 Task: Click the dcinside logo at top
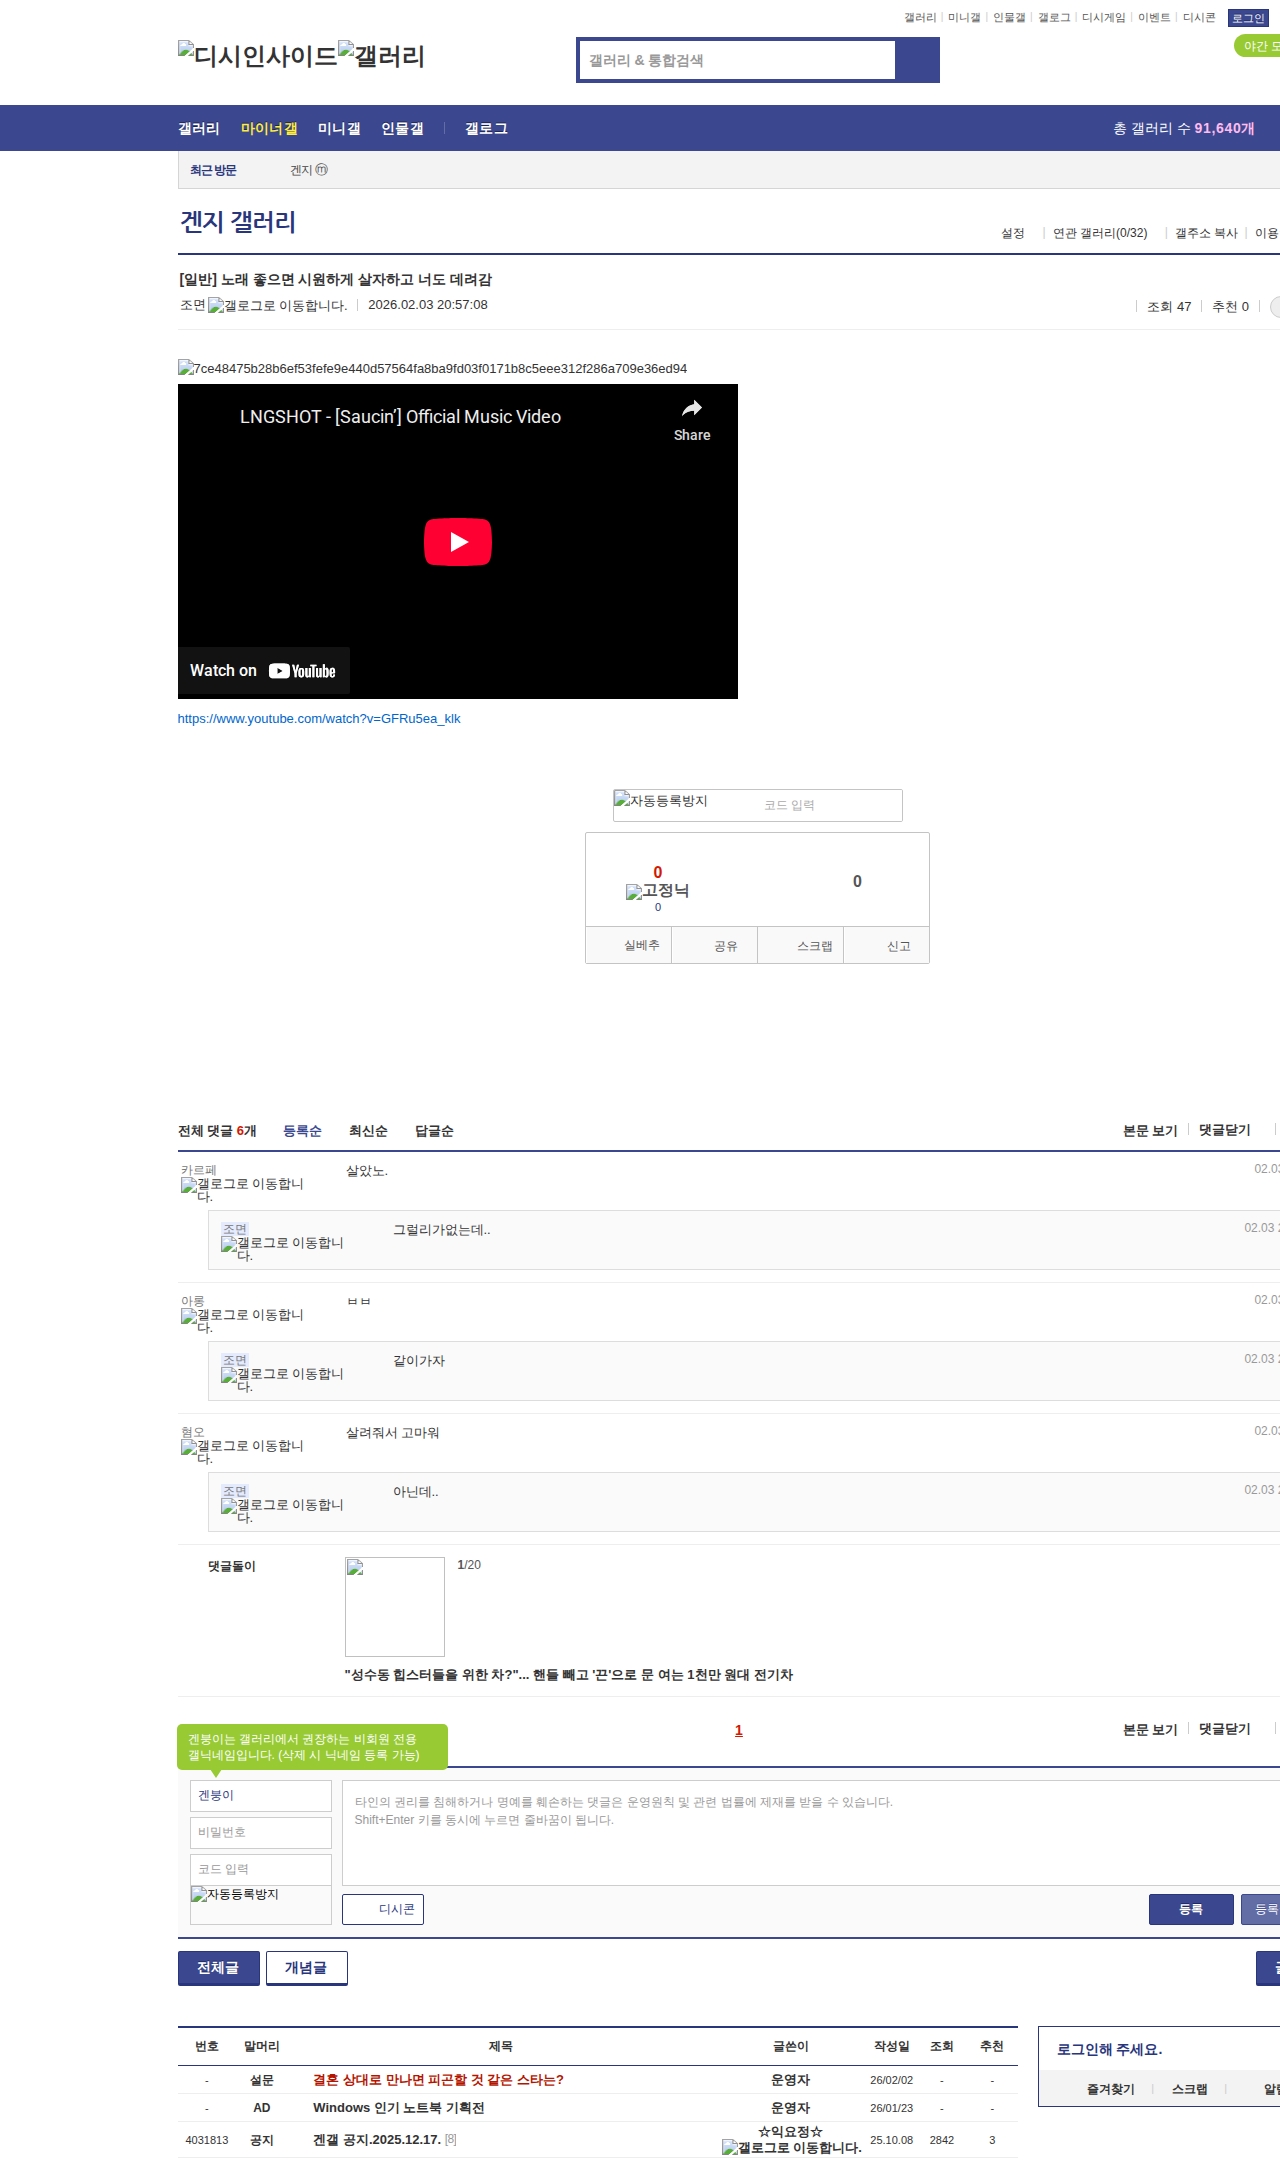pos(258,56)
